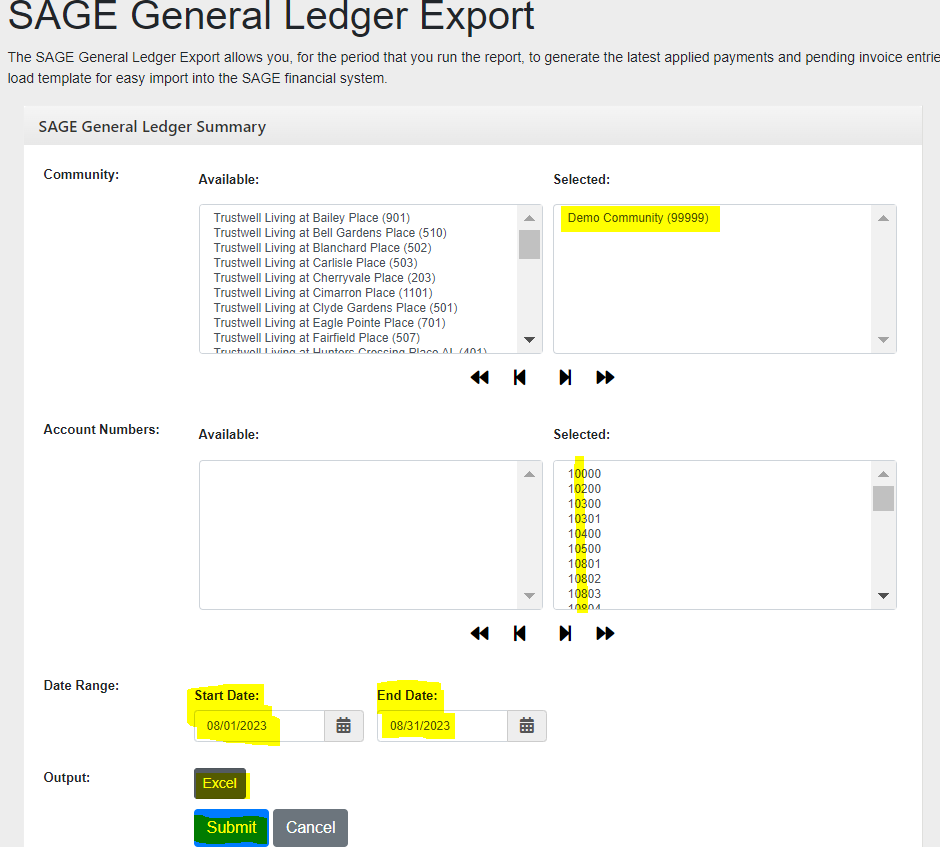Select account number 10802

pos(585,578)
